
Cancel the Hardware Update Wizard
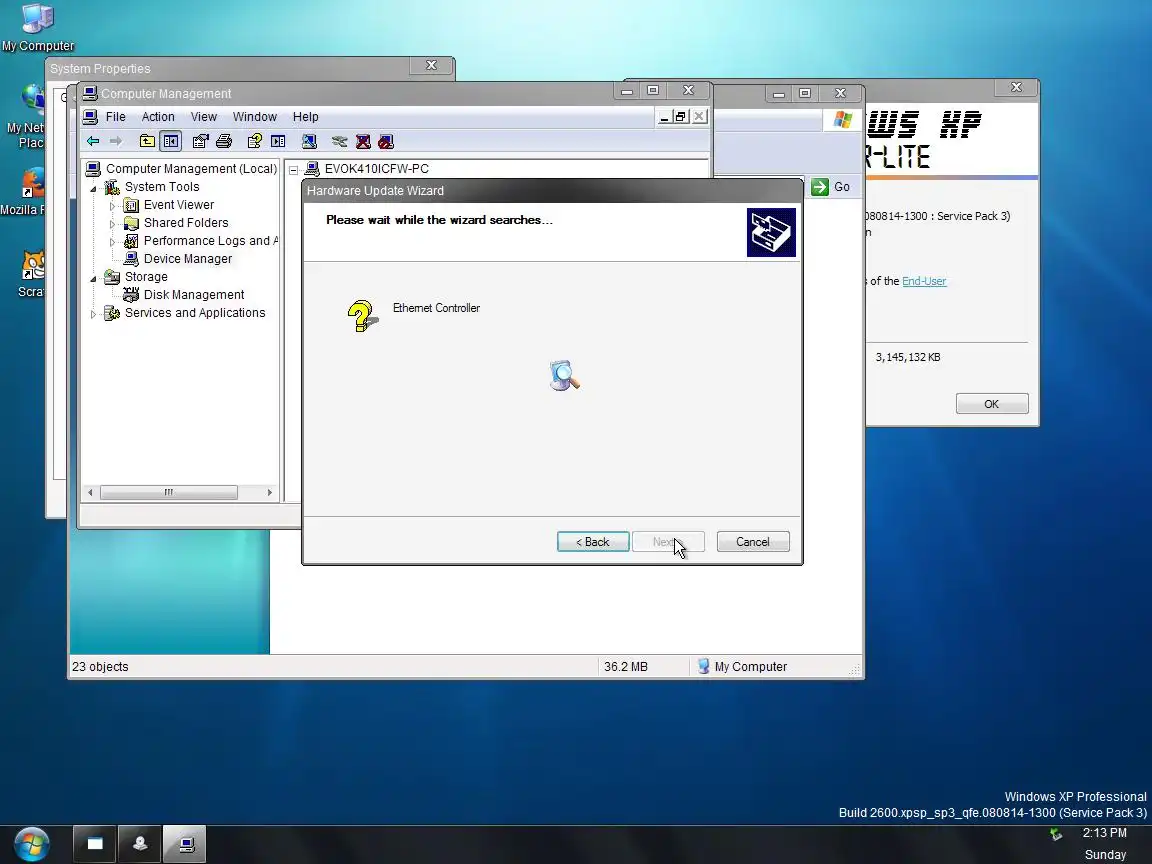753,541
